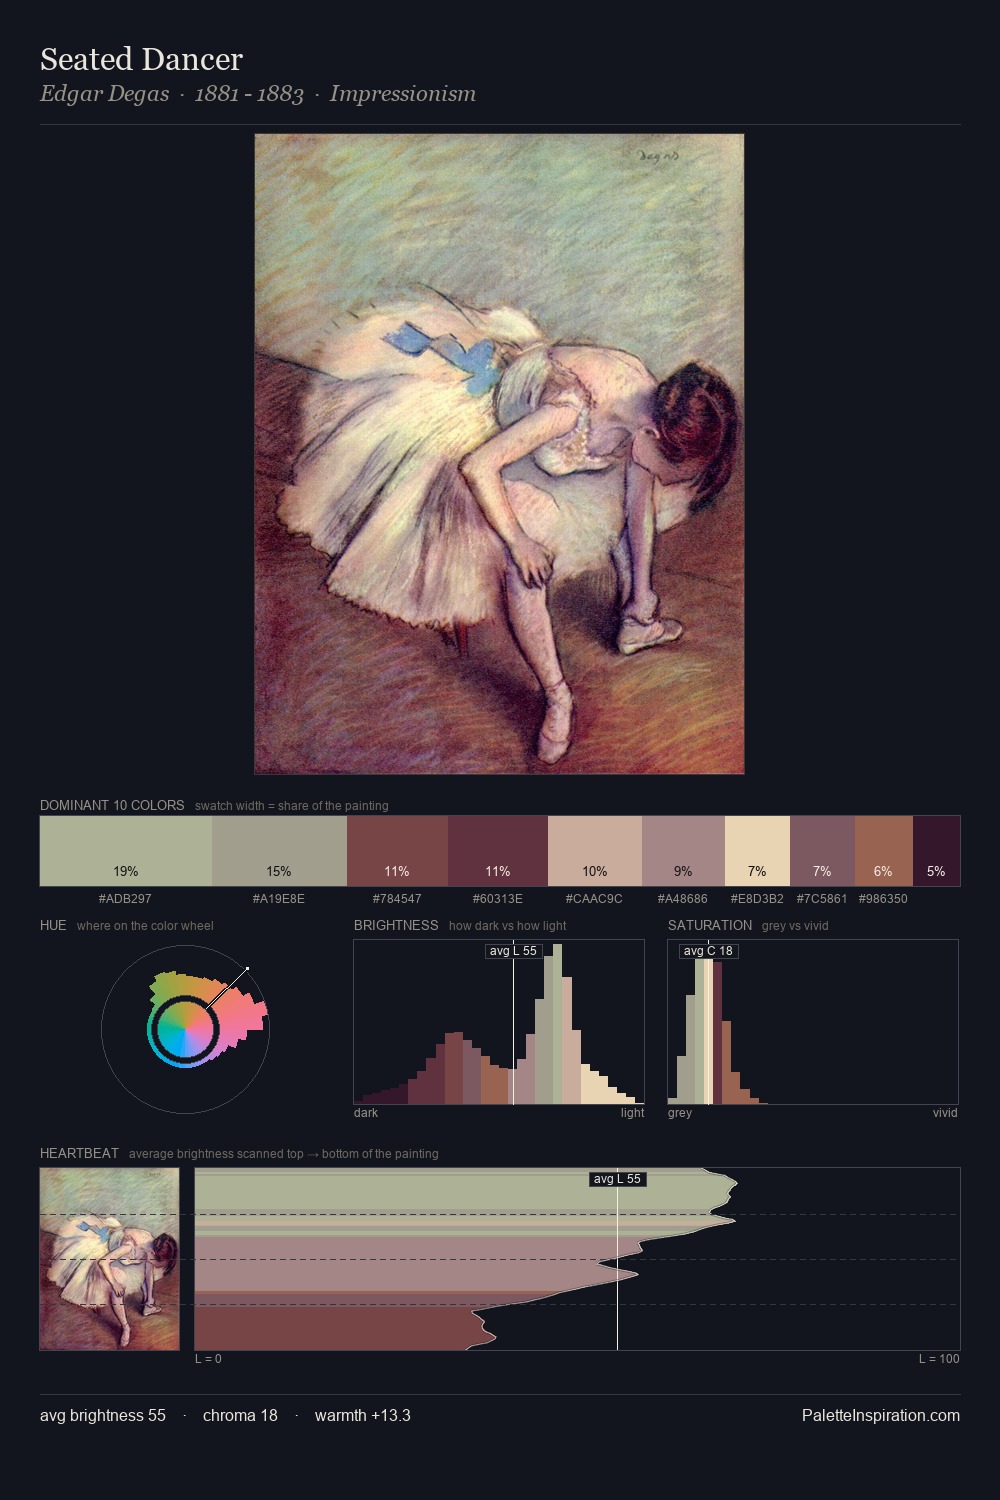Image resolution: width=1000 pixels, height=1500 pixels.
Task: Click the date range '1881 - 1883'
Action: tap(249, 94)
